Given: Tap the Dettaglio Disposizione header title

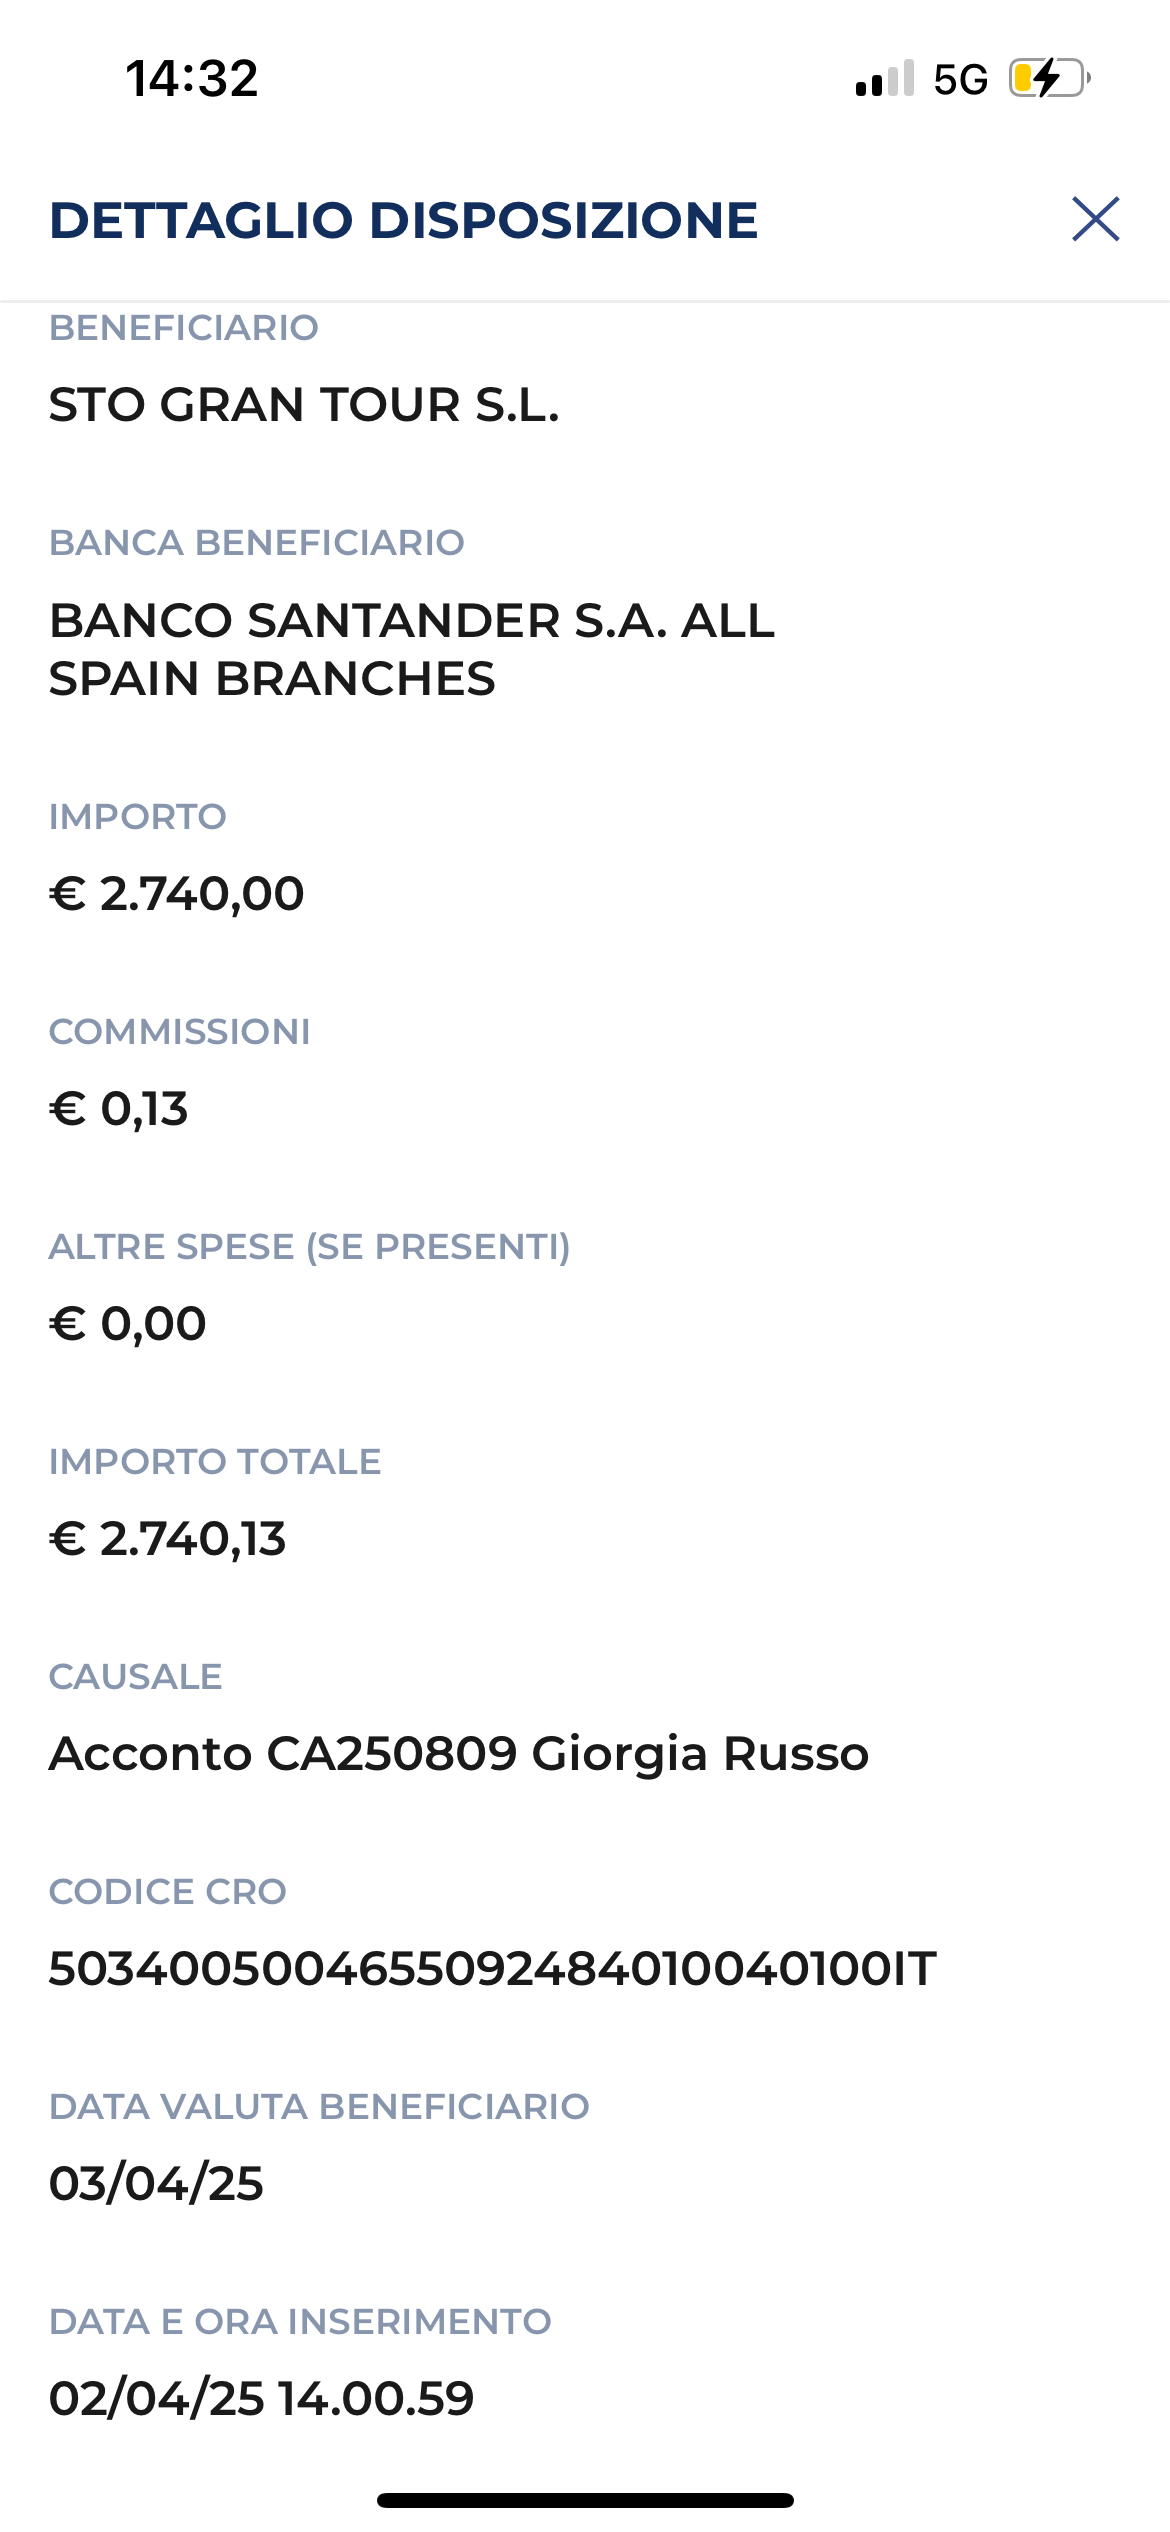Looking at the screenshot, I should (404, 220).
